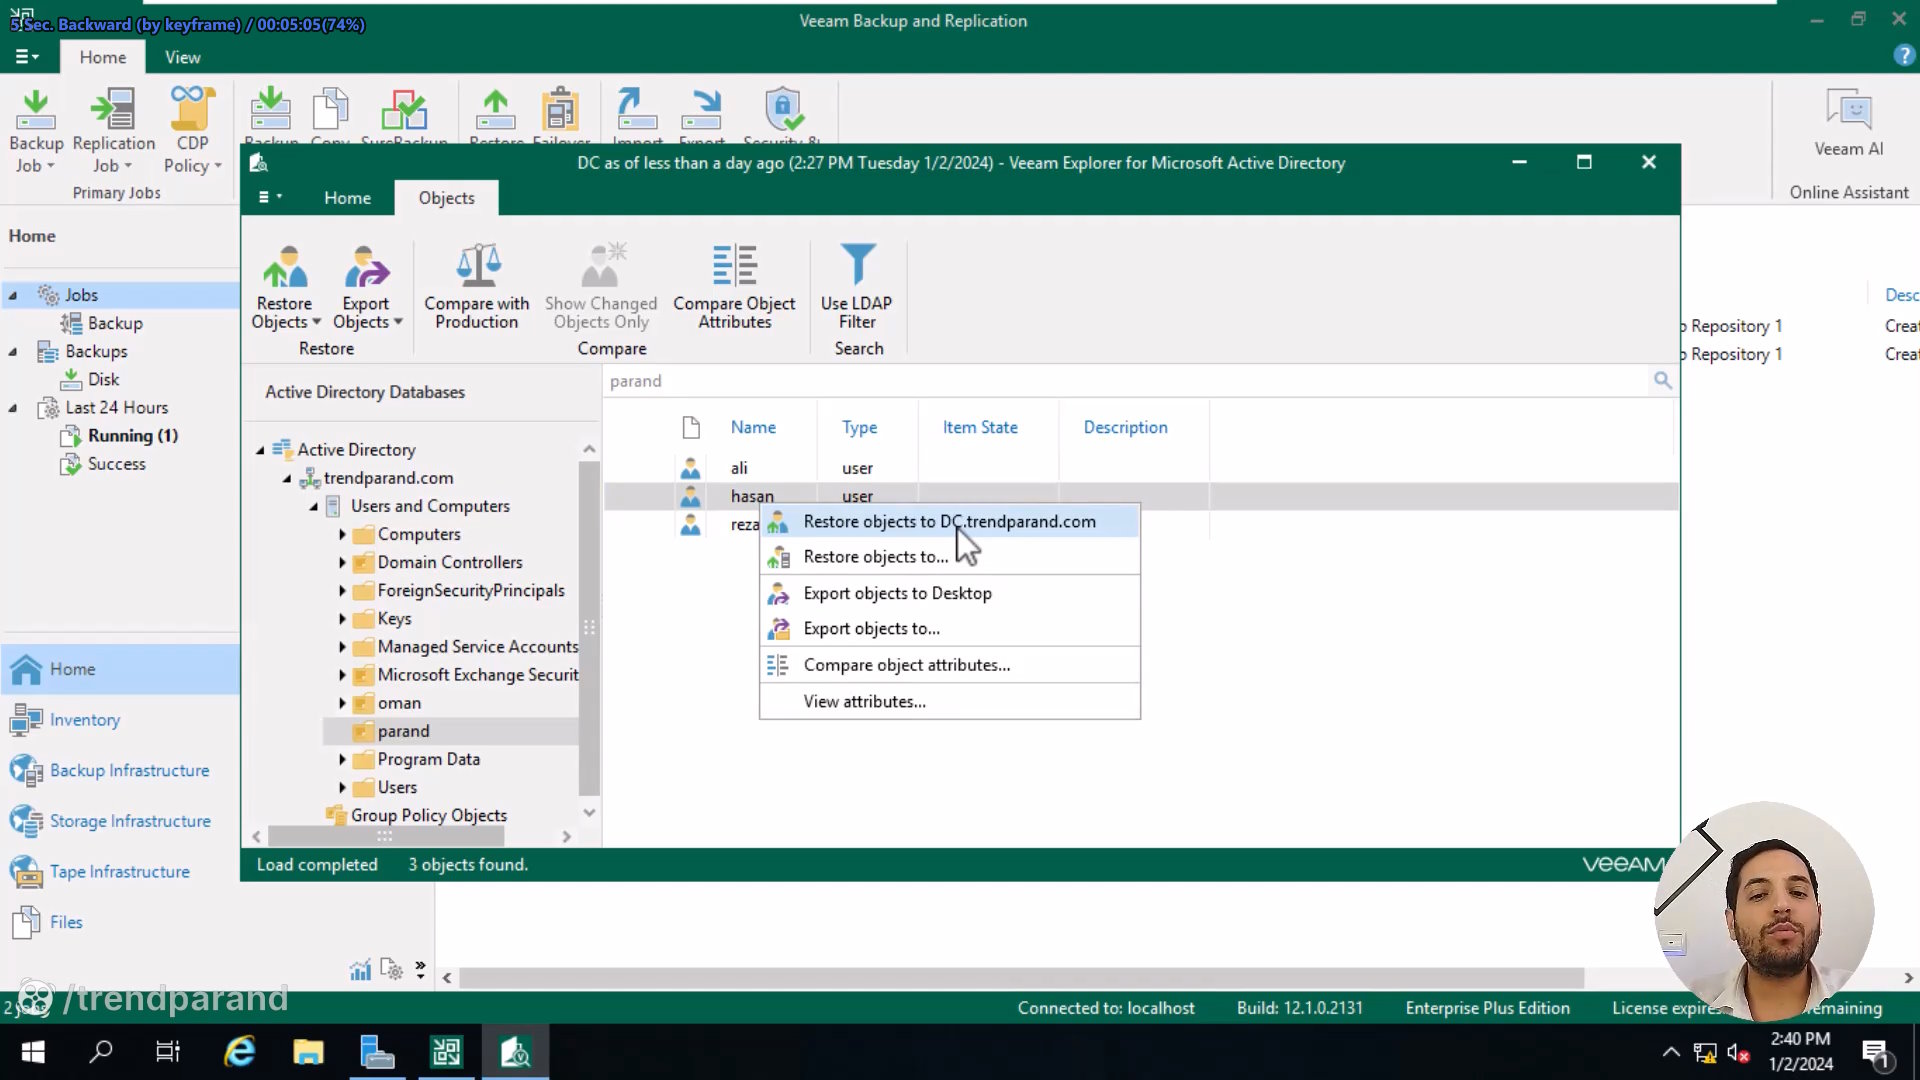Viewport: 1920px width, 1080px height.
Task: Choose View attributes... menu entry
Action: coord(950,702)
